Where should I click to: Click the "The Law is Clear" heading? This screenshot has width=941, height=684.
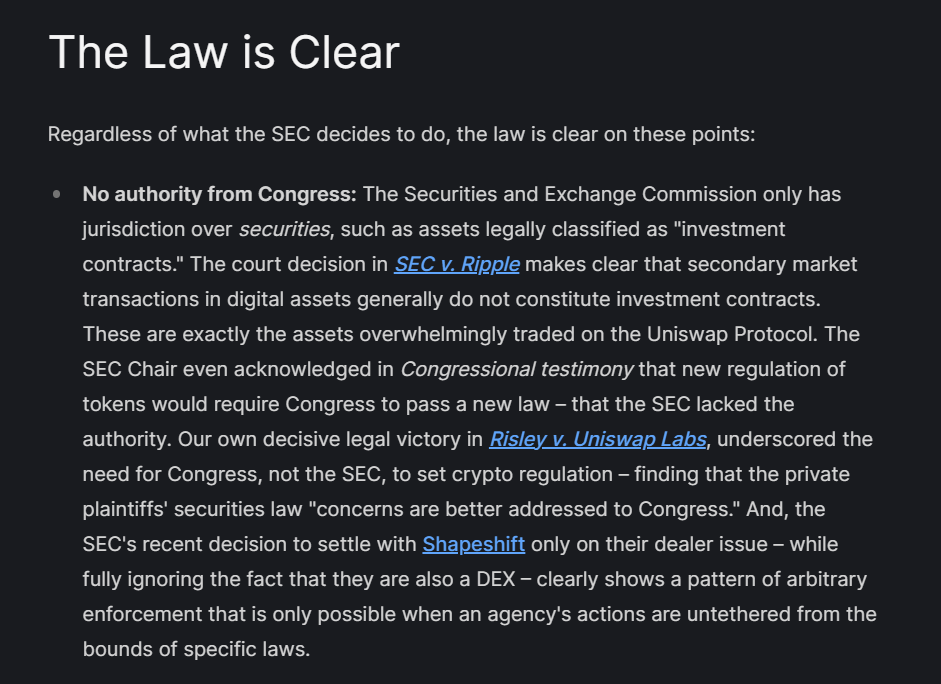(x=224, y=52)
